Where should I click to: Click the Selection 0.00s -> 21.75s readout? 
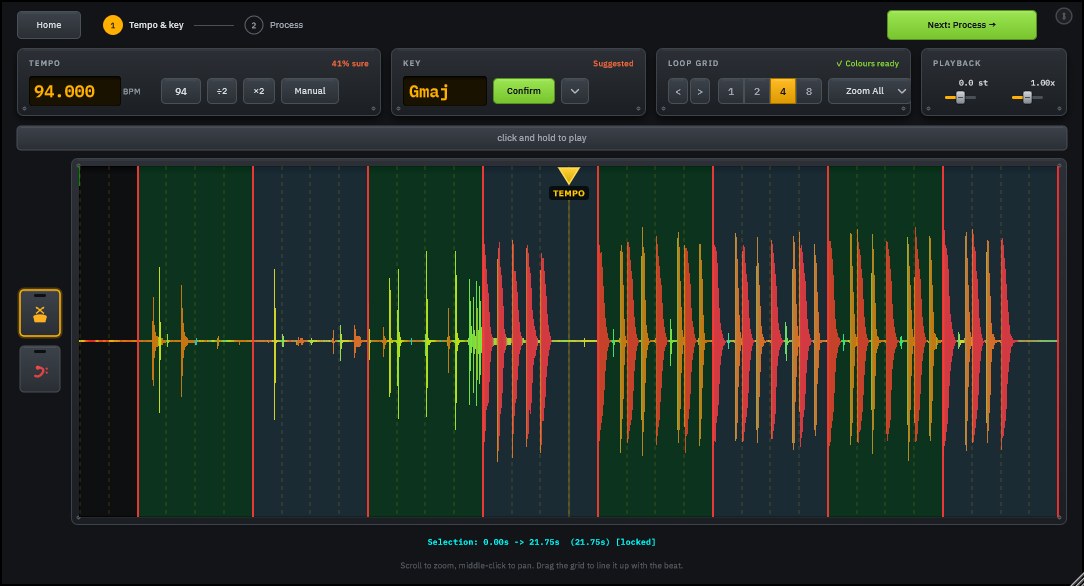coord(541,542)
